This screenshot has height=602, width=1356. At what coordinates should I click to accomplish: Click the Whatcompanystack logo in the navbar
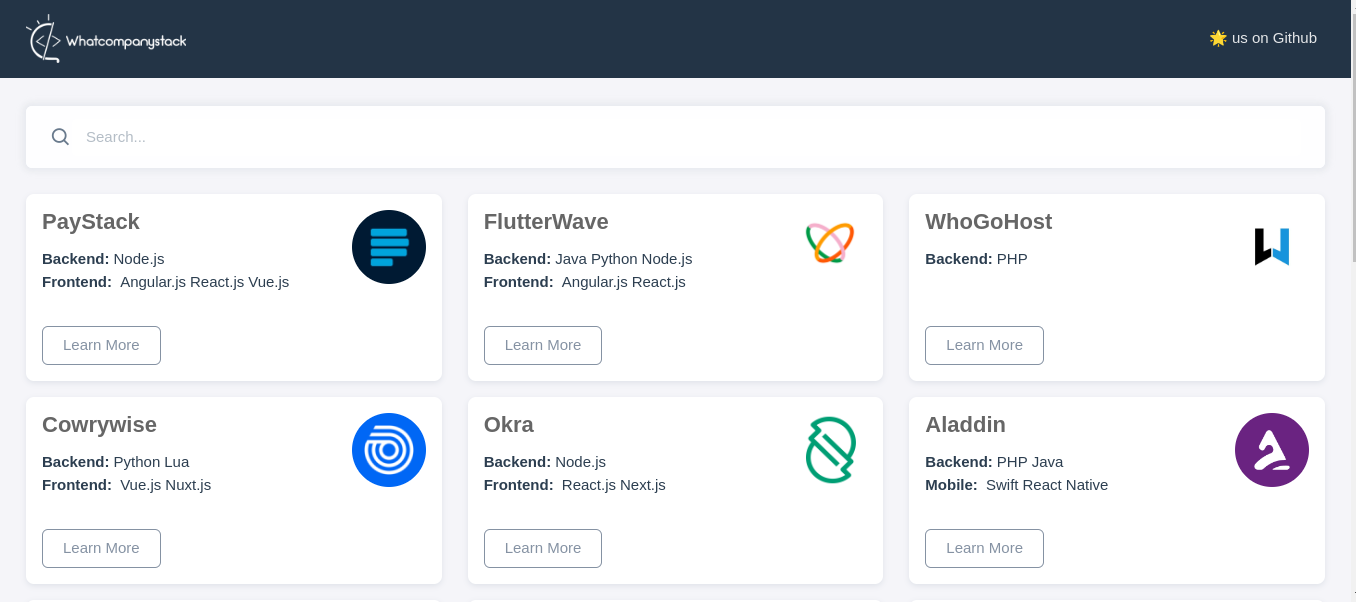click(x=105, y=39)
